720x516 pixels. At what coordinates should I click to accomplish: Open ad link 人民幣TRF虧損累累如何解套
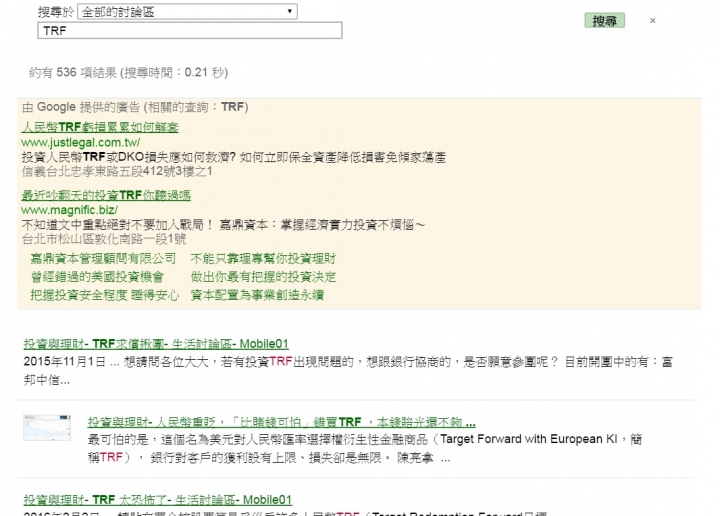[x=100, y=127]
